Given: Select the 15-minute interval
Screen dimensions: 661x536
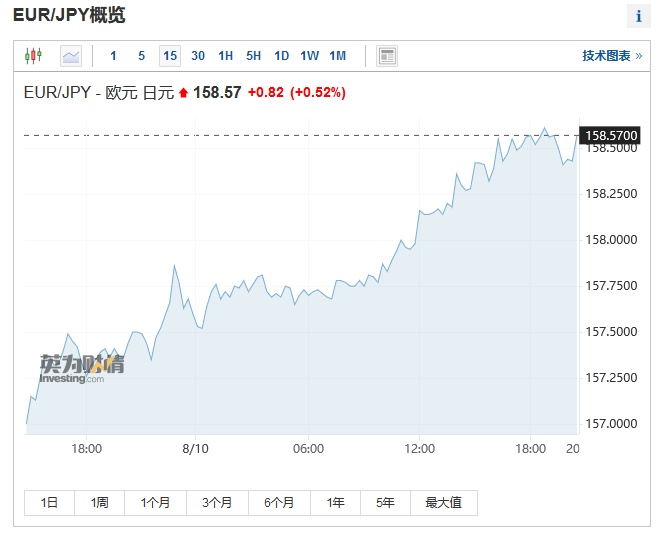Looking at the screenshot, I should (170, 56).
